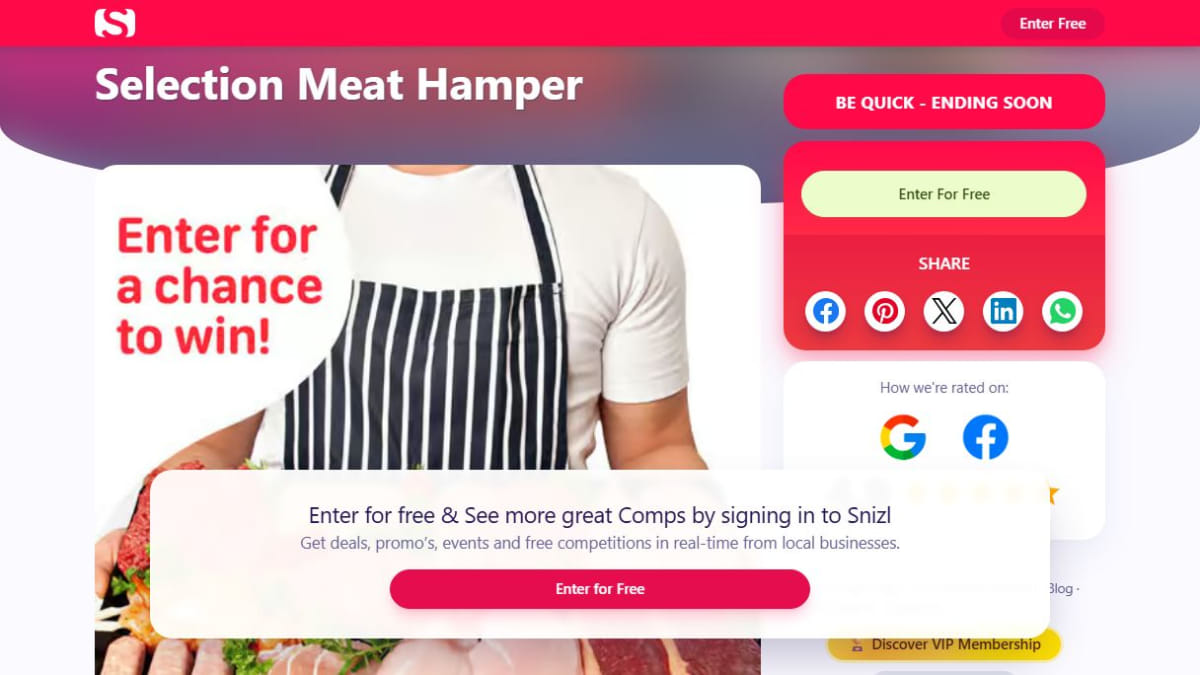Viewport: 1200px width, 675px height.
Task: Share the competition on LinkedIn
Action: click(x=1003, y=312)
